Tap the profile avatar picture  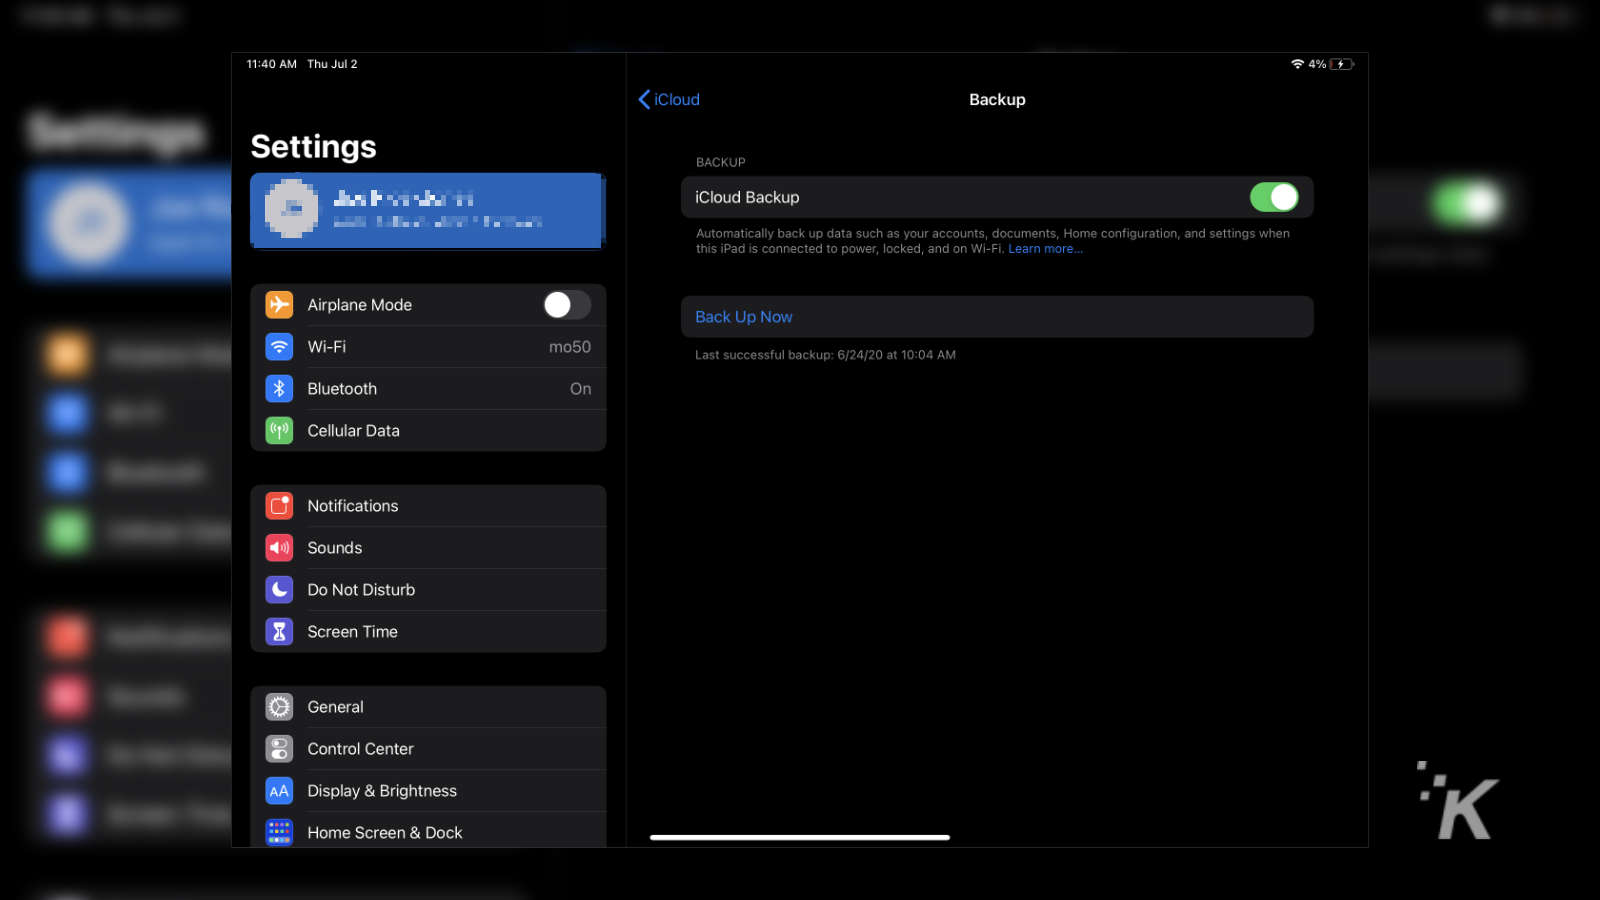click(291, 208)
